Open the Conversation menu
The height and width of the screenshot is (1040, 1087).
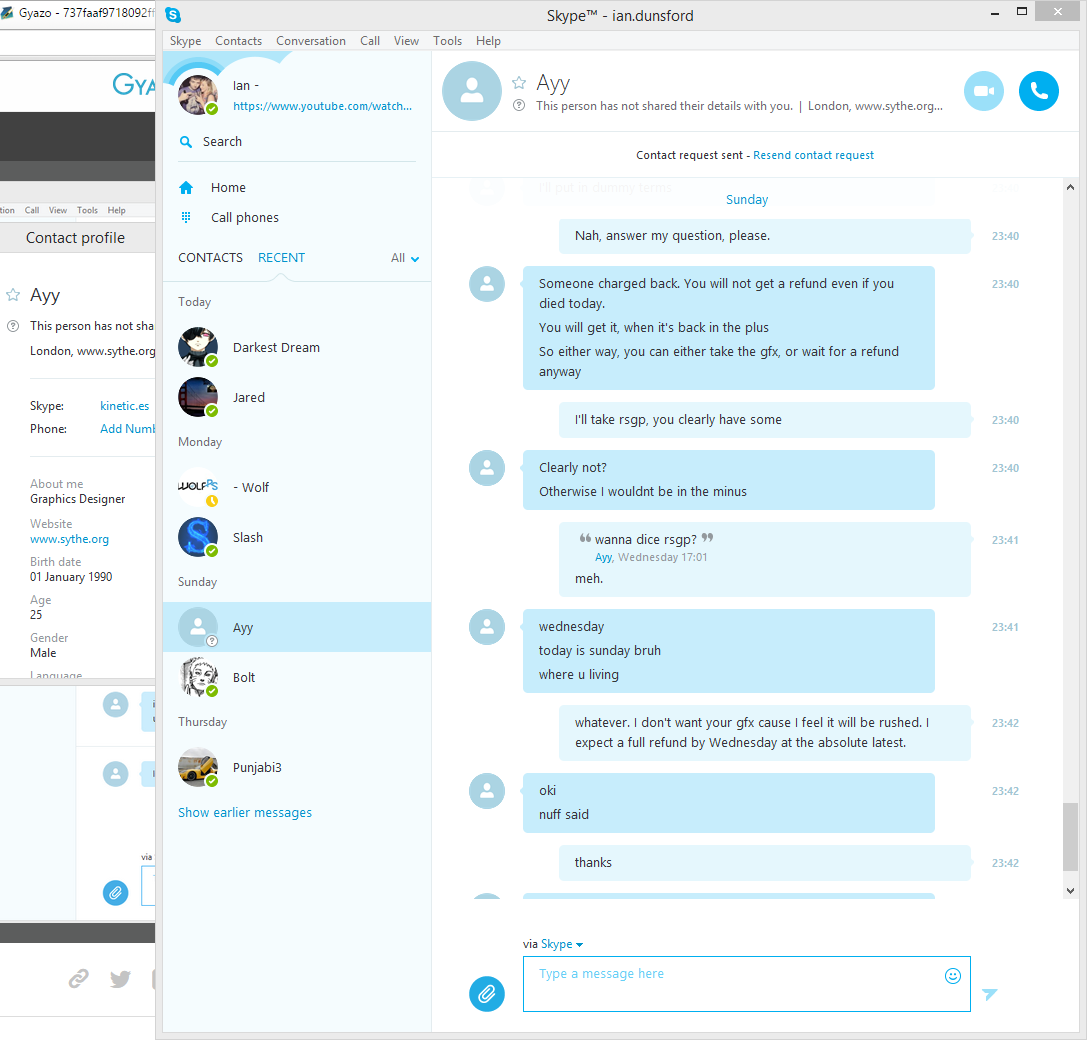tap(311, 41)
